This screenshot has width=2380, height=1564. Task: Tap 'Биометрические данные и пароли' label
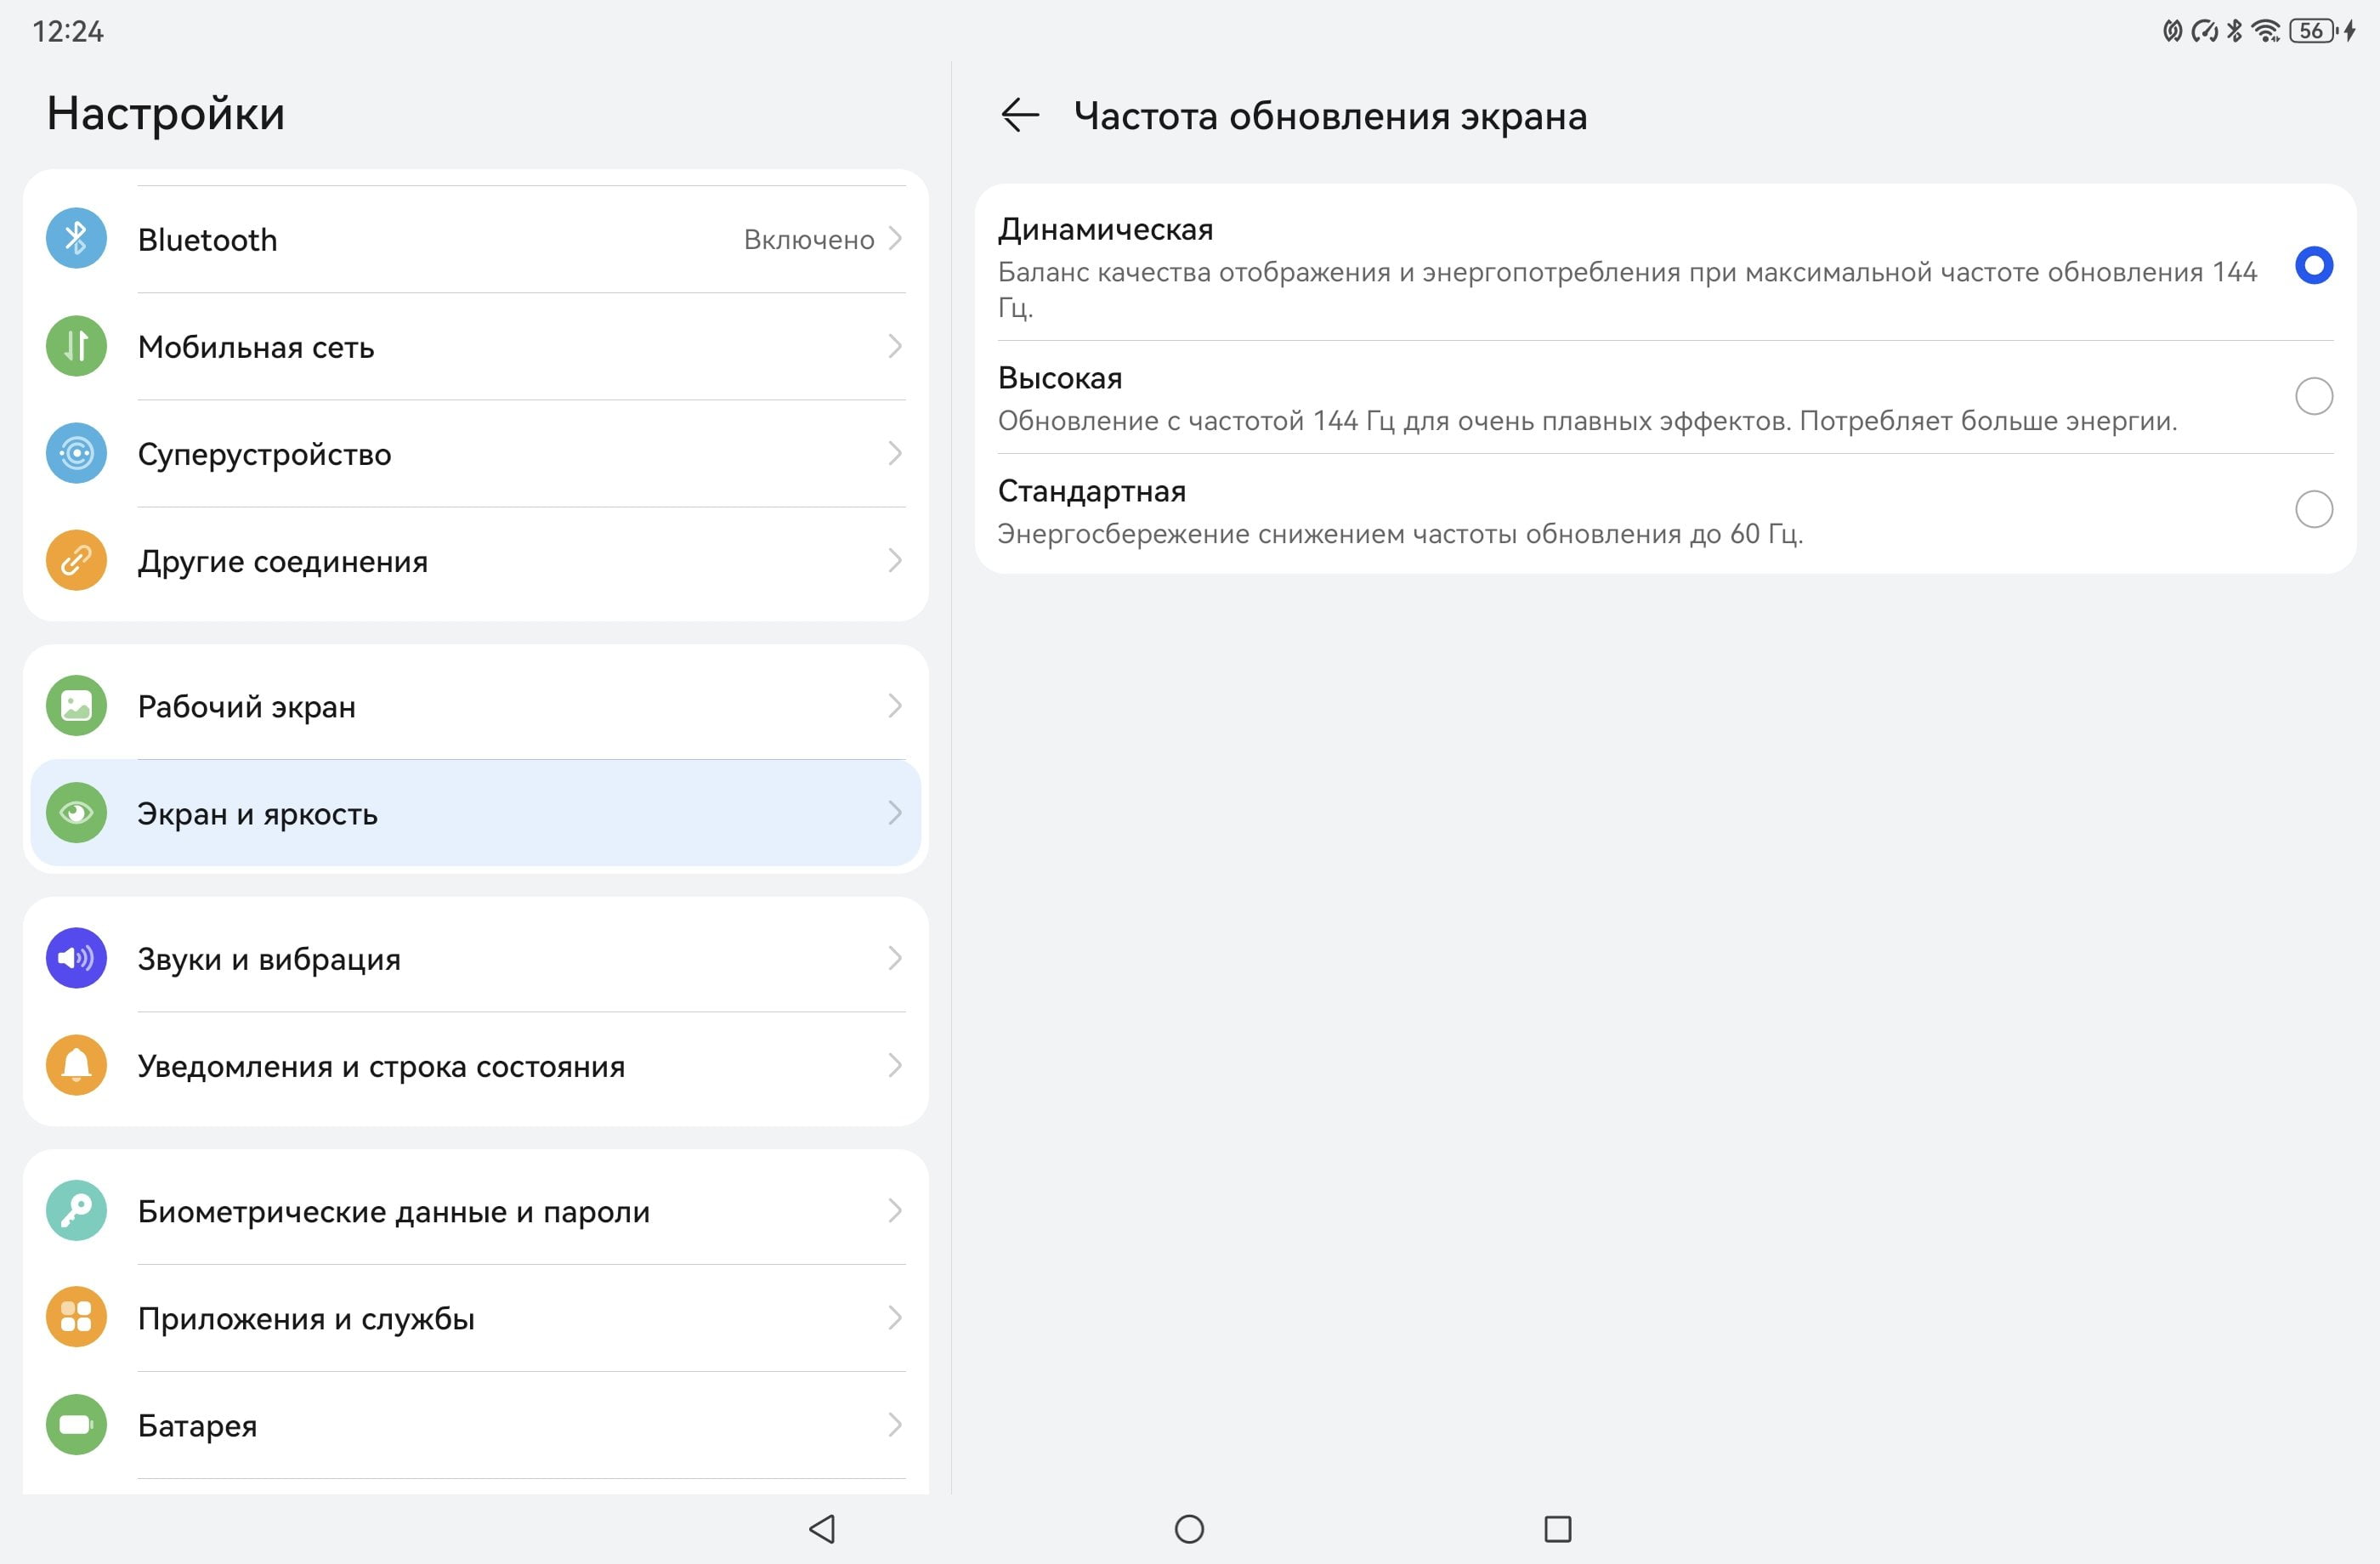click(x=394, y=1212)
